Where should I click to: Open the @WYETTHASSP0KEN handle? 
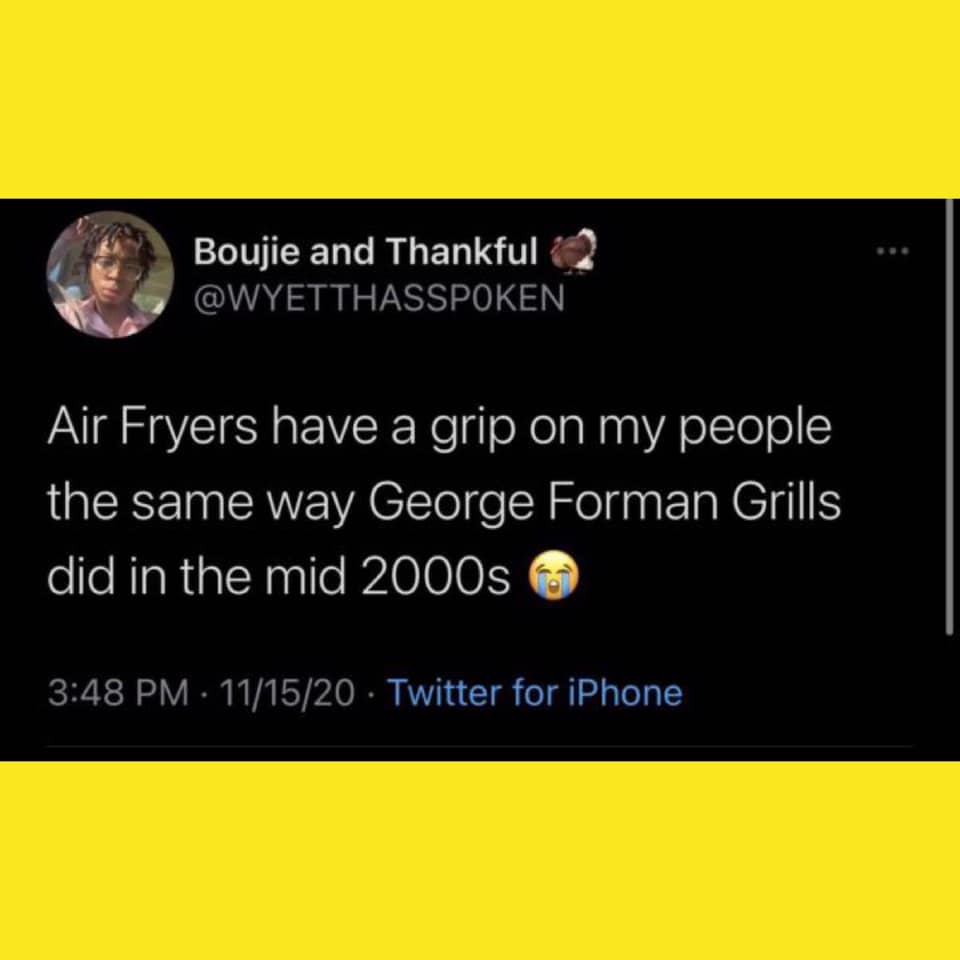point(379,298)
